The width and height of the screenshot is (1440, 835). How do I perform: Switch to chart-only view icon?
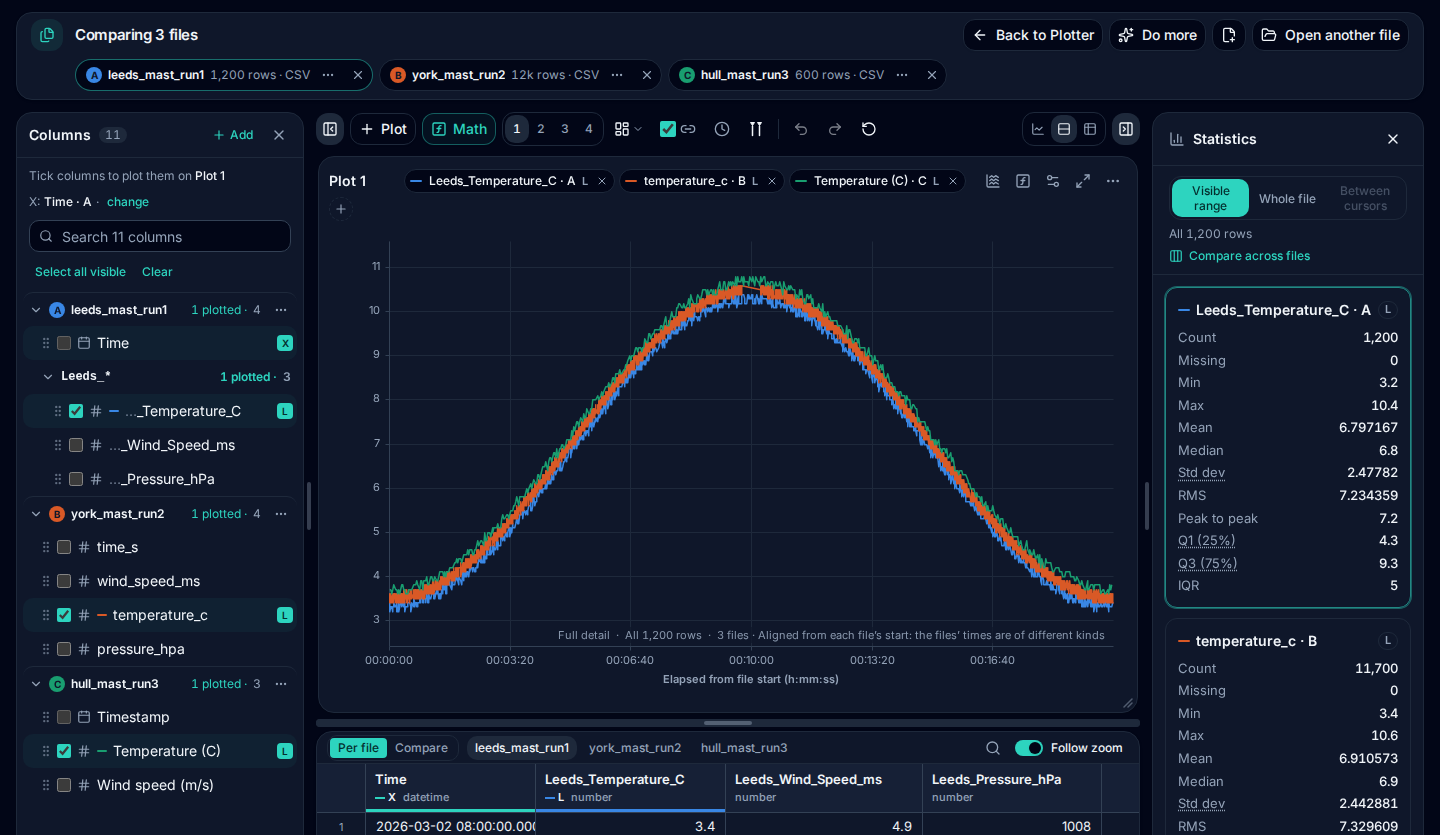[x=1038, y=129]
